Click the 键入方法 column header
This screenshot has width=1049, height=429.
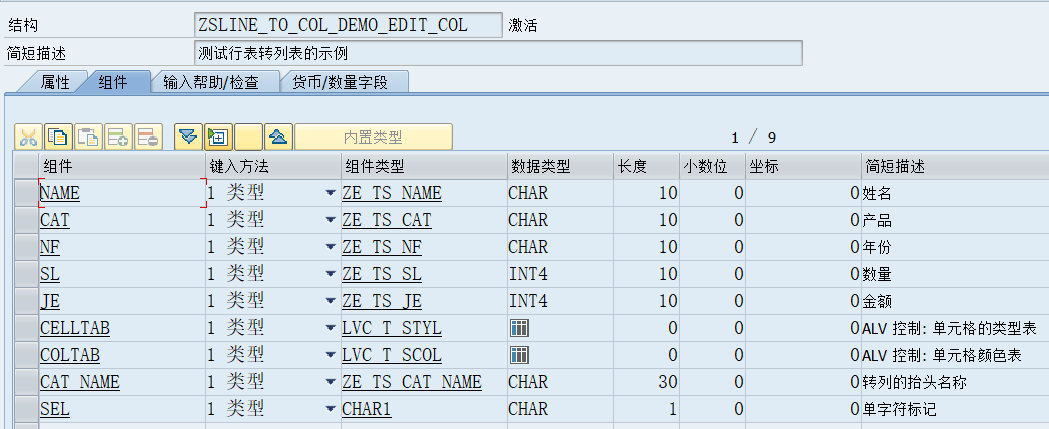pyautogui.click(x=273, y=166)
